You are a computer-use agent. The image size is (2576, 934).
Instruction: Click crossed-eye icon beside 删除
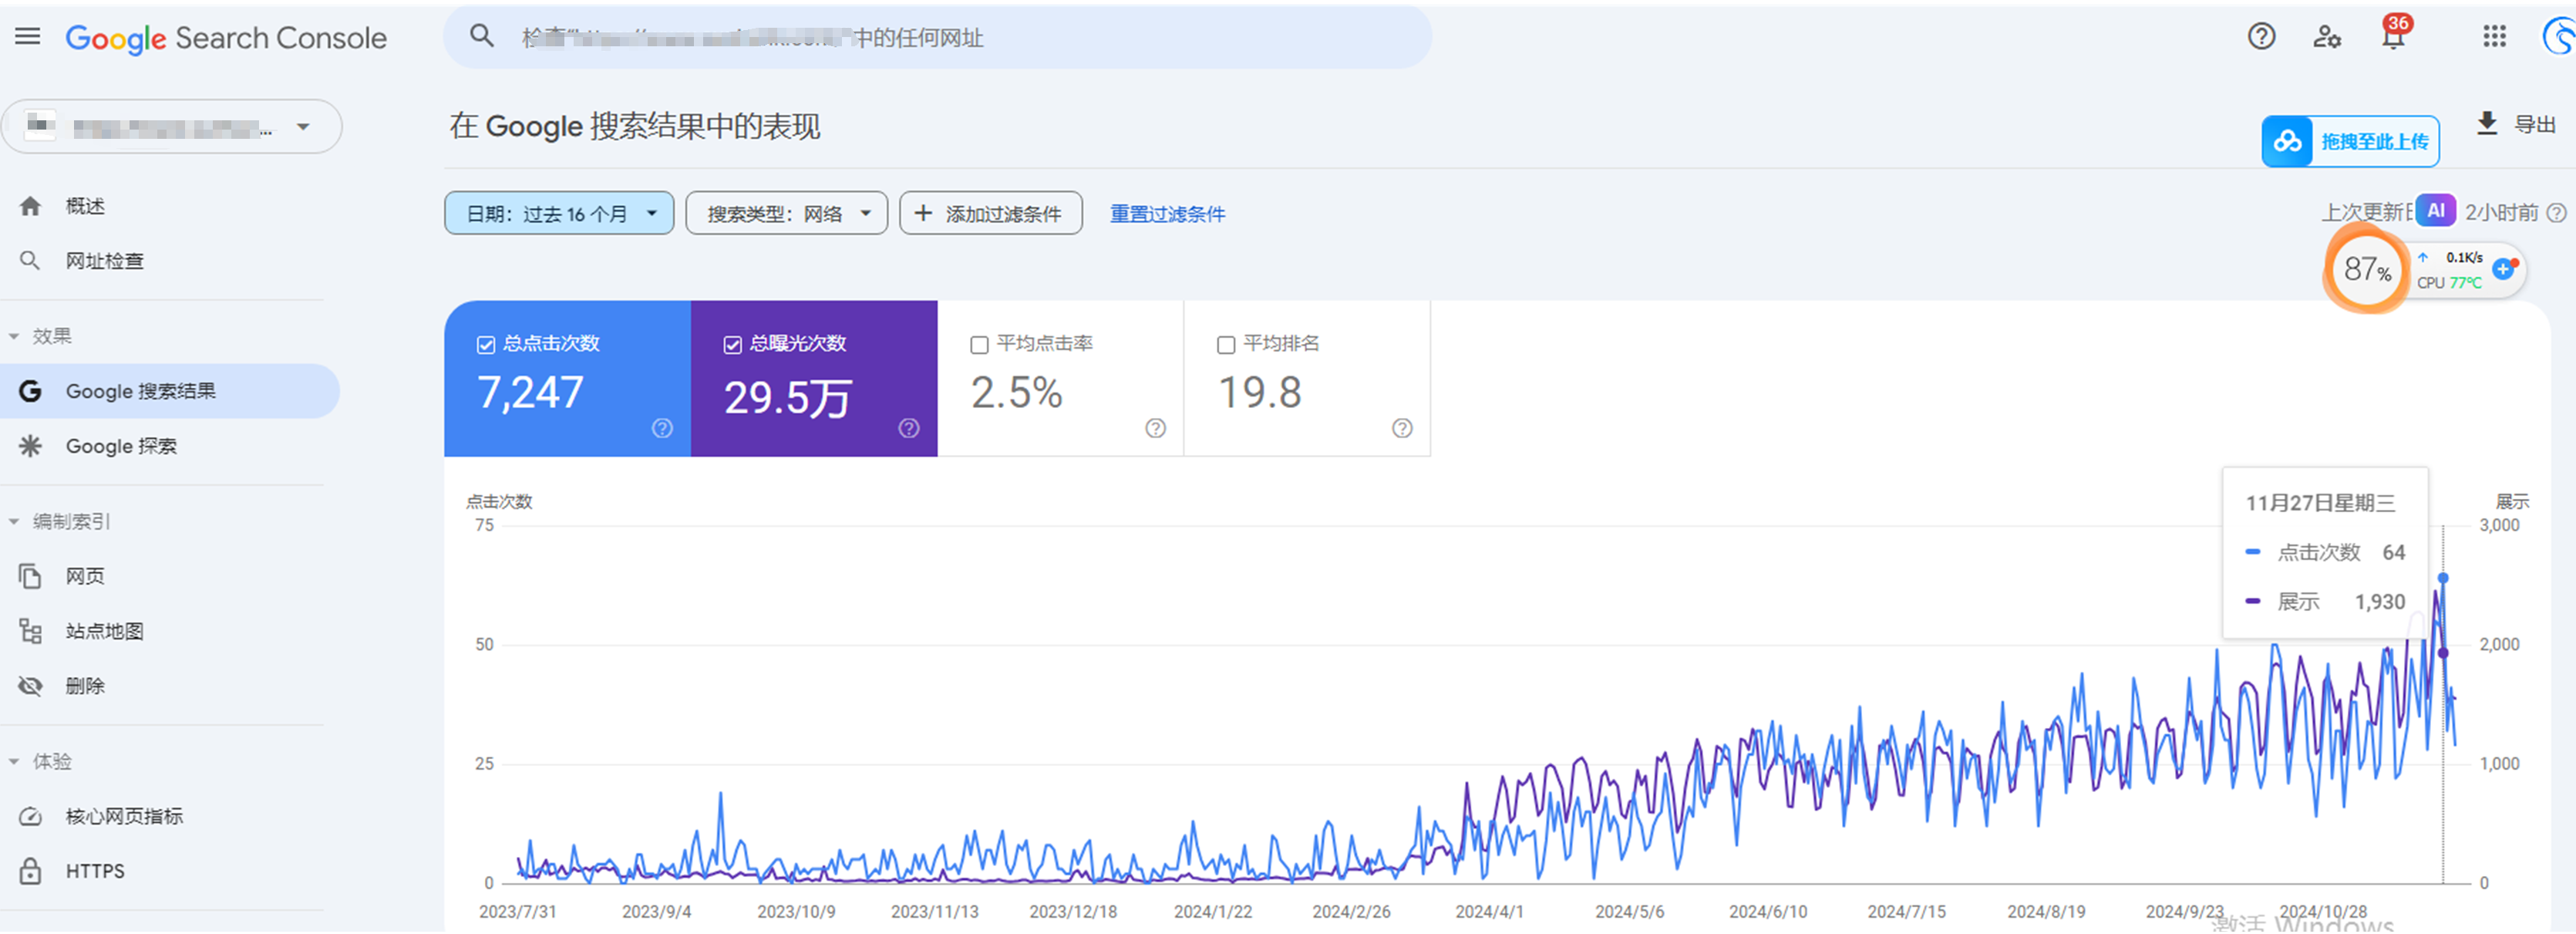(x=30, y=686)
